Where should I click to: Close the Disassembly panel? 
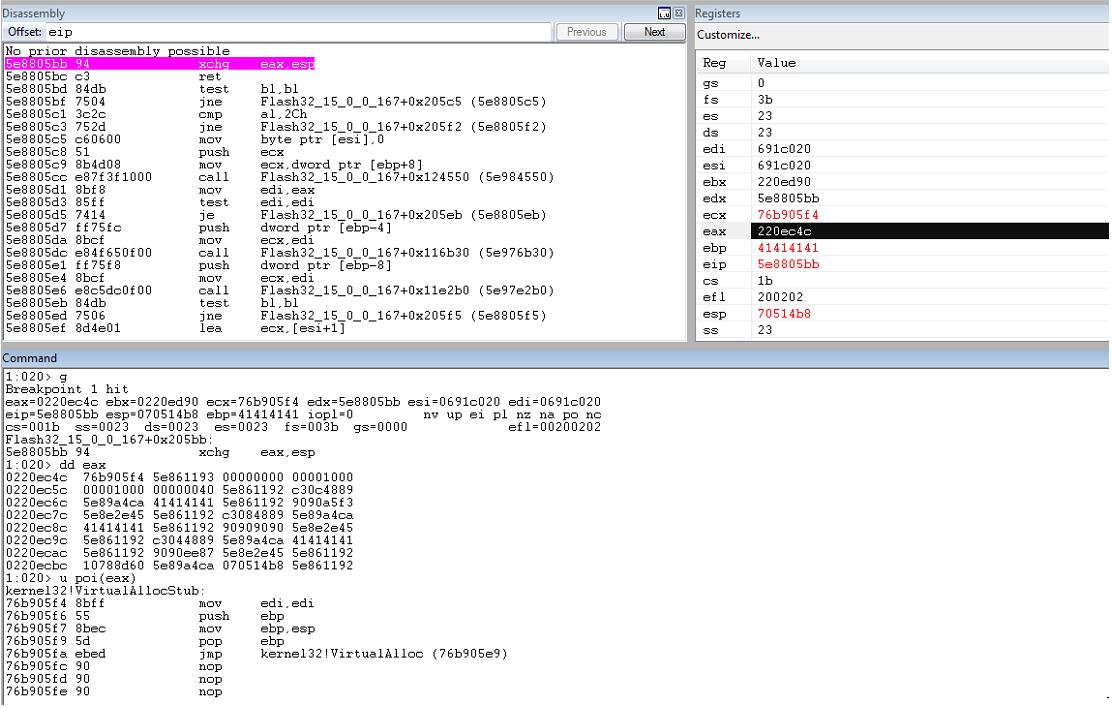tap(679, 13)
